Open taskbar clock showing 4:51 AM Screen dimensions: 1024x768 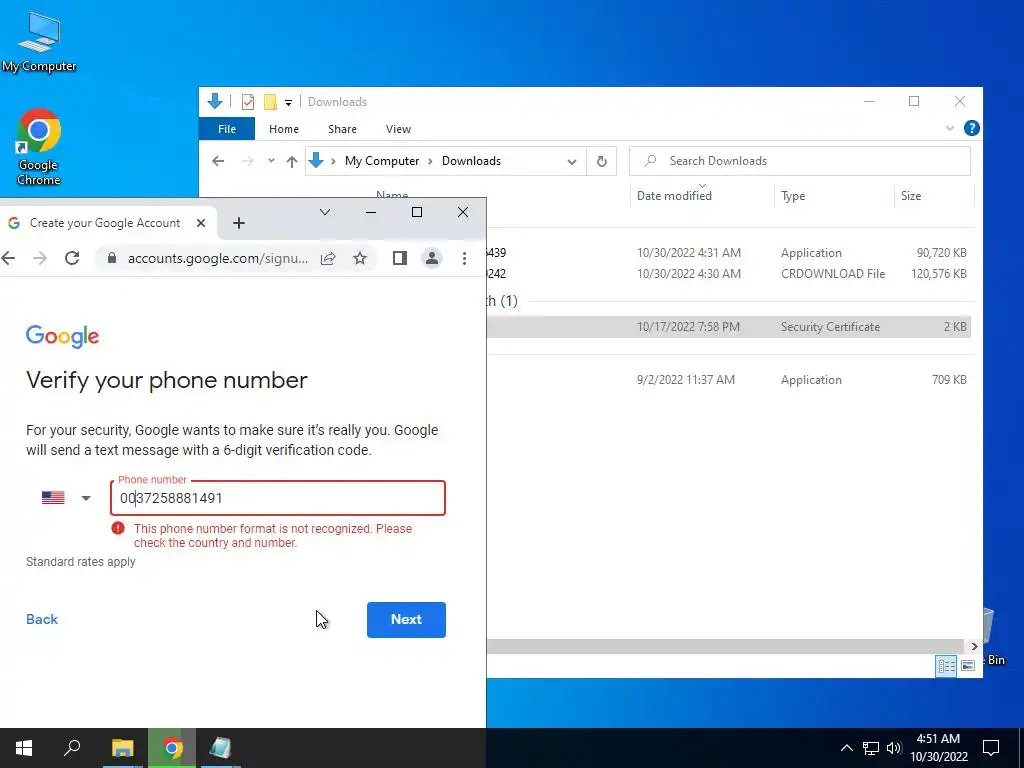click(938, 748)
